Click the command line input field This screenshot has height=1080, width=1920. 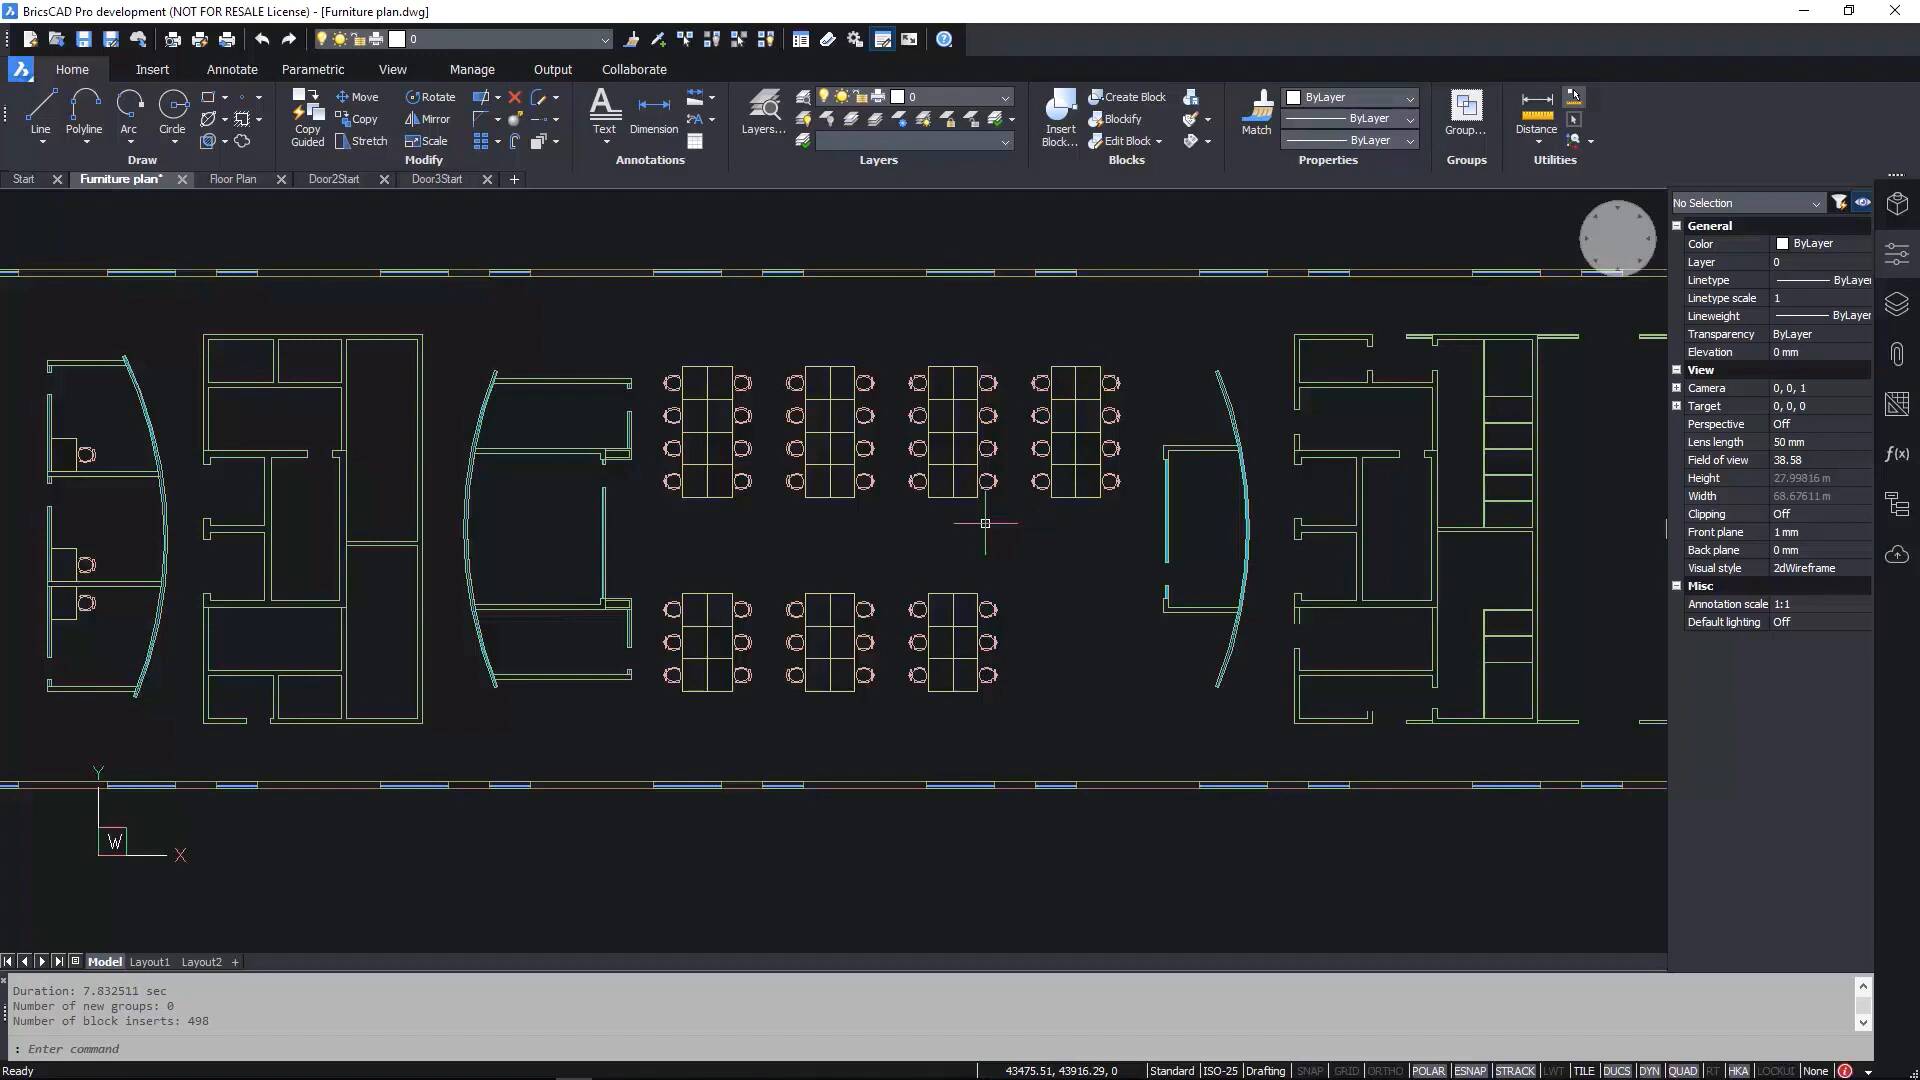(x=930, y=1049)
